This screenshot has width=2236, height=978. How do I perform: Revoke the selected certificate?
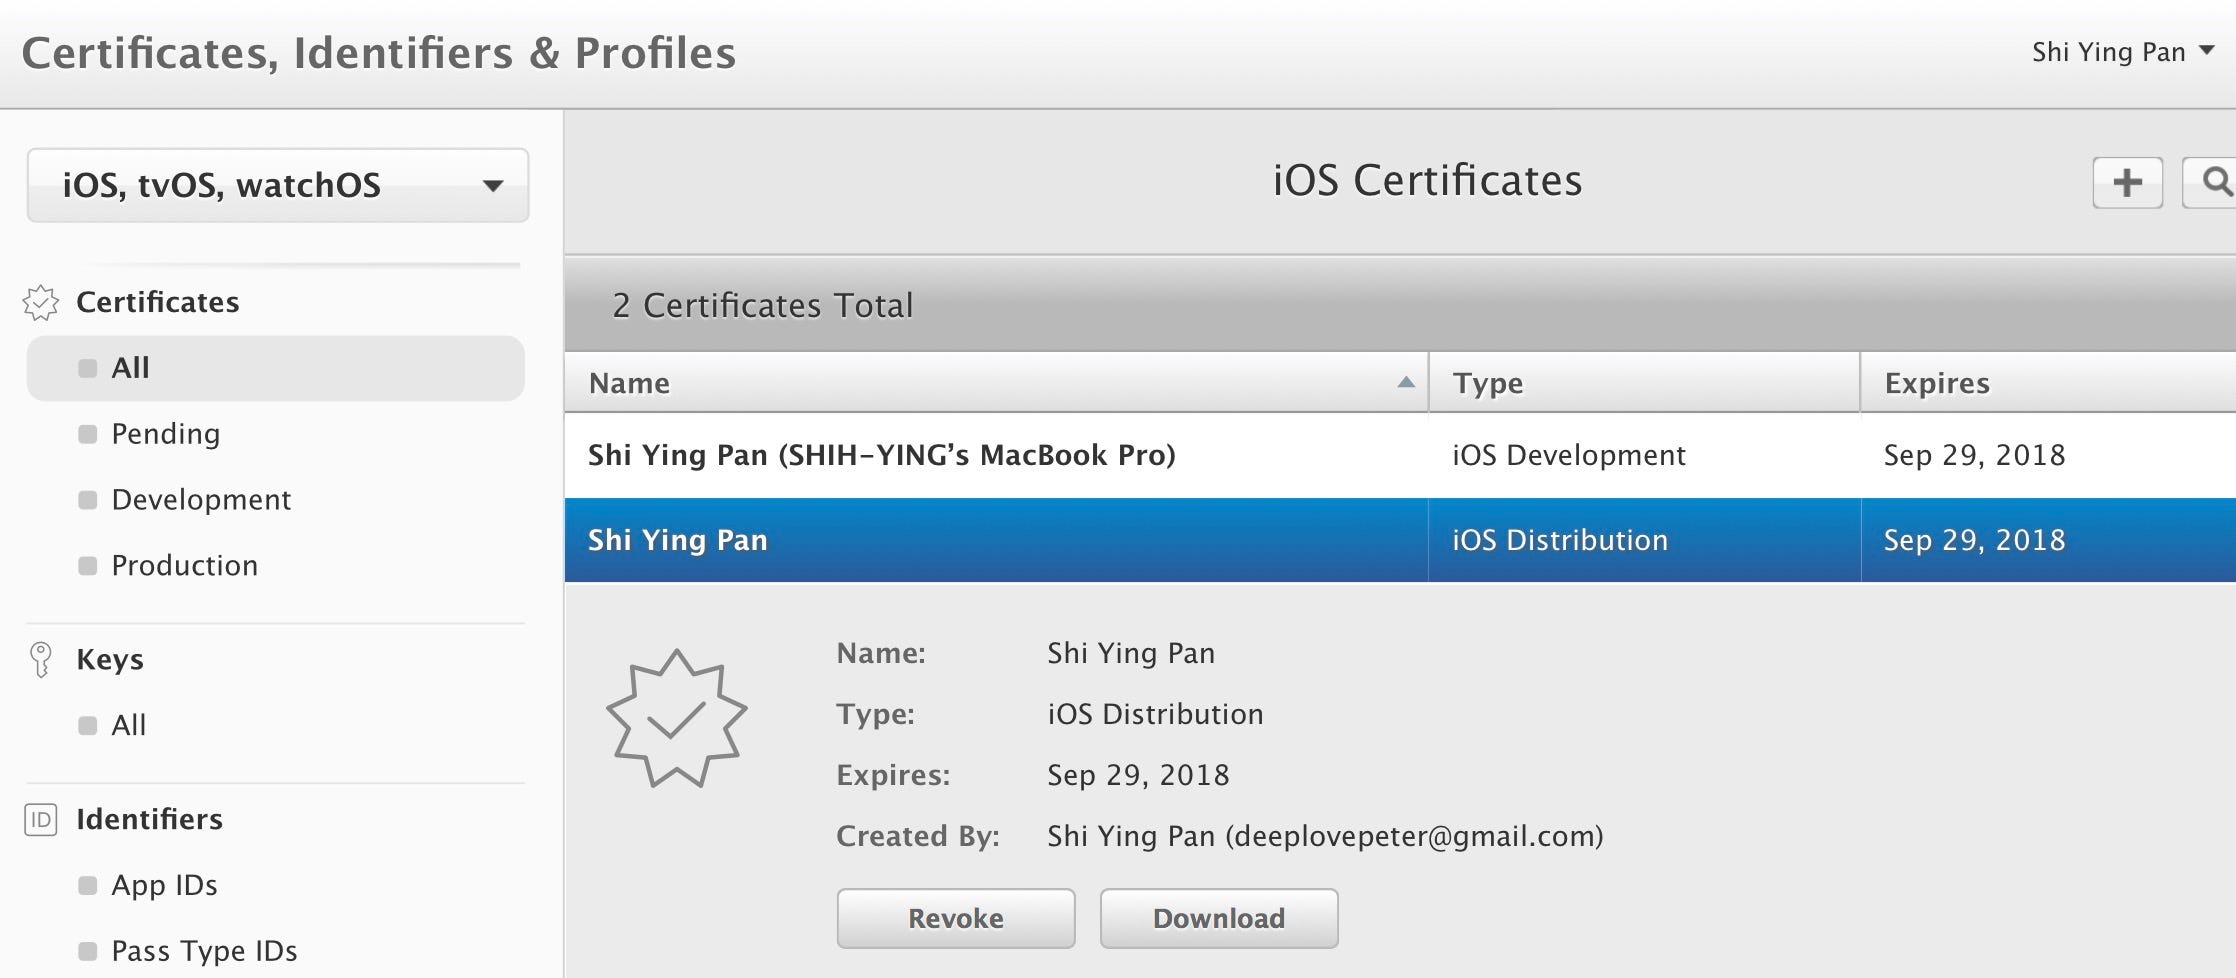956,918
